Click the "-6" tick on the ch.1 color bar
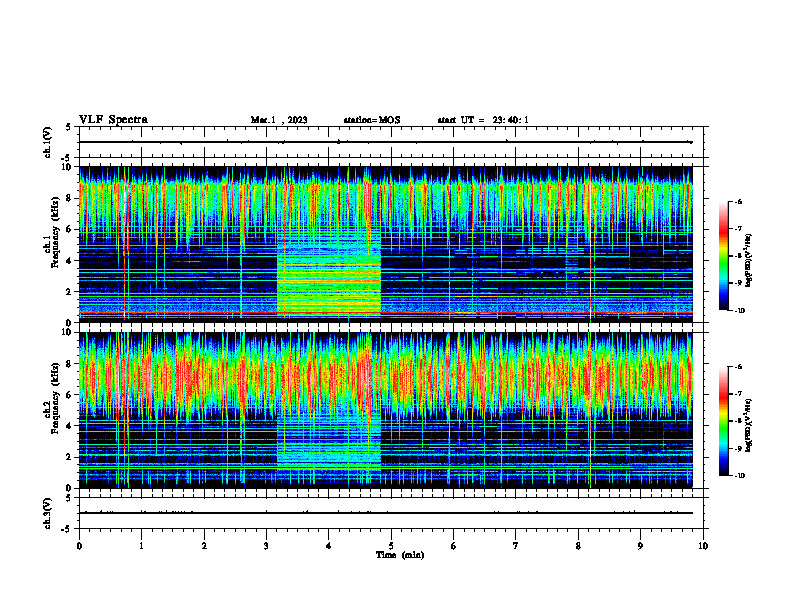 [738, 201]
